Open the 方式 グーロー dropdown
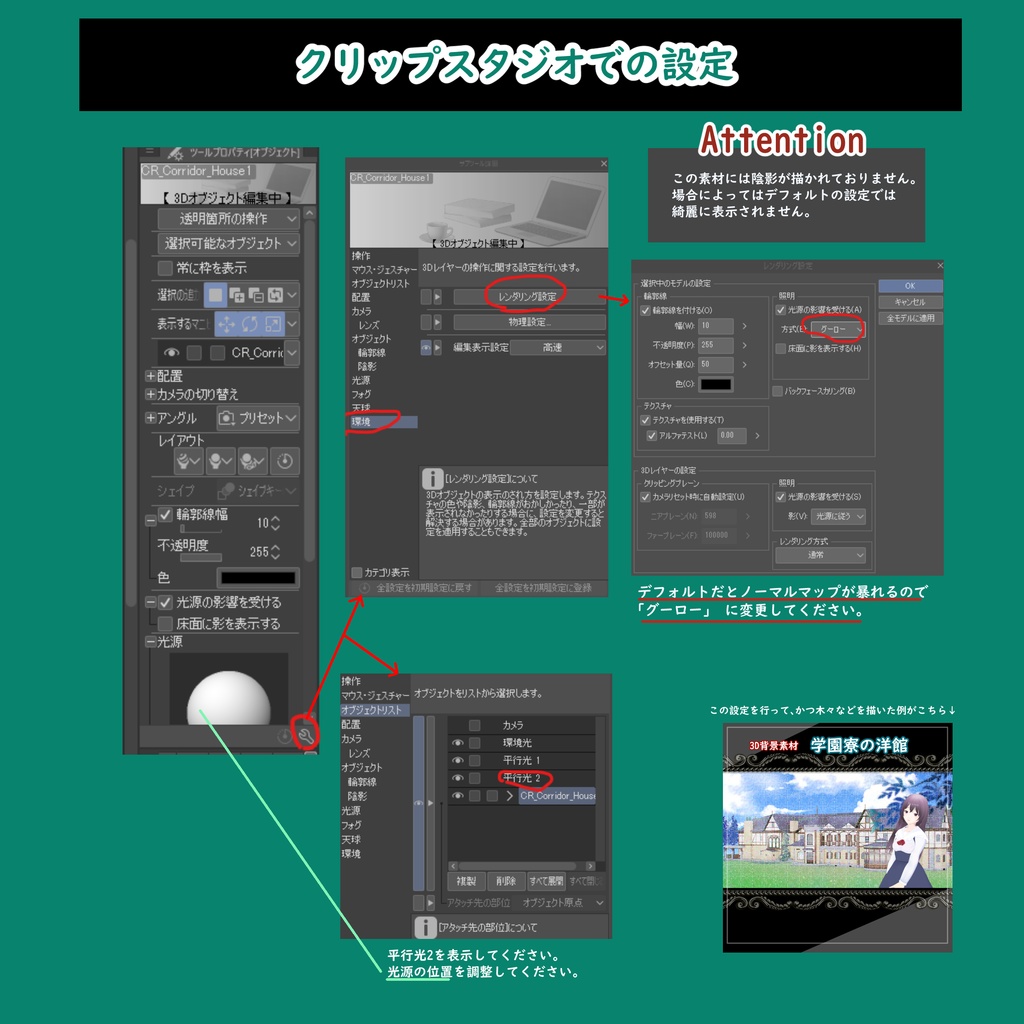 [x=838, y=329]
